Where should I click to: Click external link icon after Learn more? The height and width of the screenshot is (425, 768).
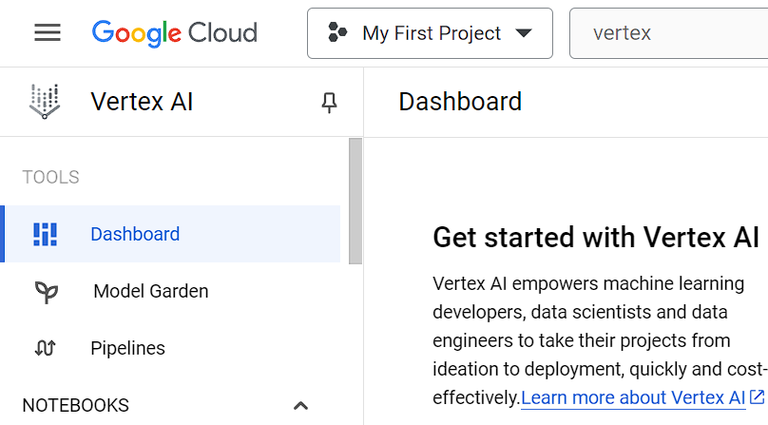click(x=757, y=398)
